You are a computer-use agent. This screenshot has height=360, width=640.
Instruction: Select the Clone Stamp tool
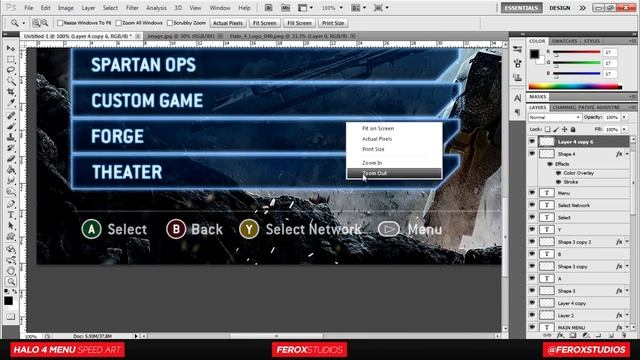tap(11, 137)
